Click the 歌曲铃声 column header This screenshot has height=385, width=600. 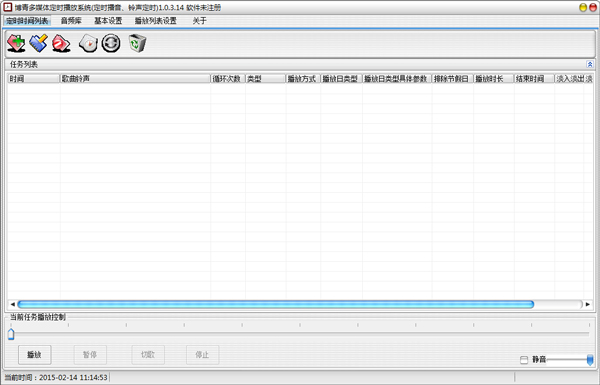click(135, 78)
